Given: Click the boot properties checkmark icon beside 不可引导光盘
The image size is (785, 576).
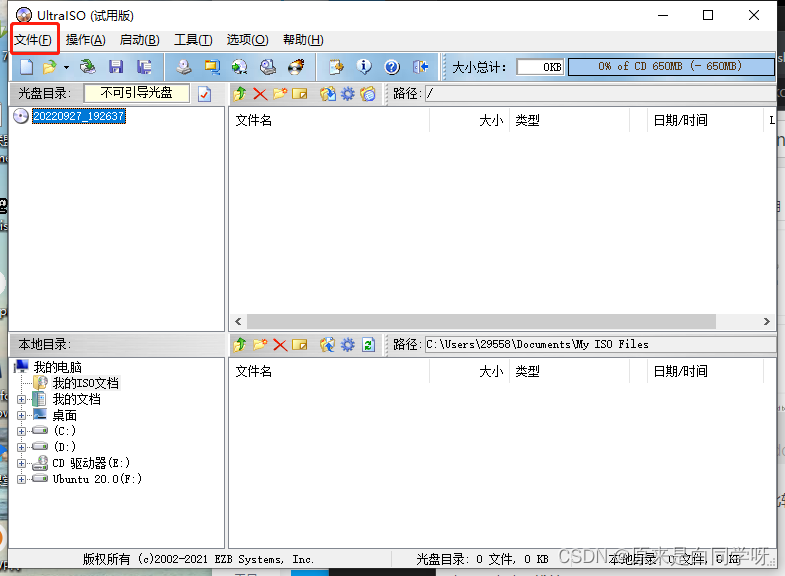Looking at the screenshot, I should (205, 94).
